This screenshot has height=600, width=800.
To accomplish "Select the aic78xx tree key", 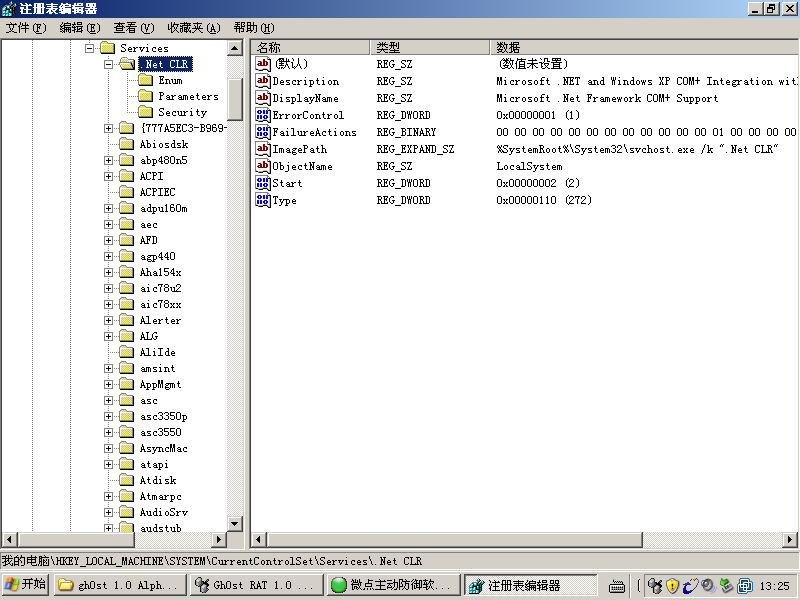I will [161, 304].
